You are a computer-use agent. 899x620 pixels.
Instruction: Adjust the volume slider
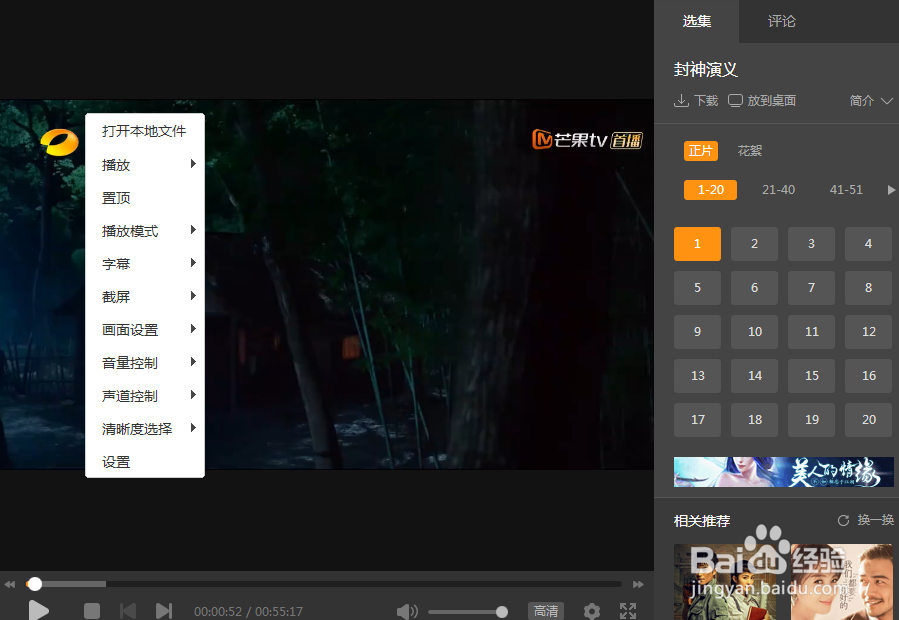pos(467,612)
